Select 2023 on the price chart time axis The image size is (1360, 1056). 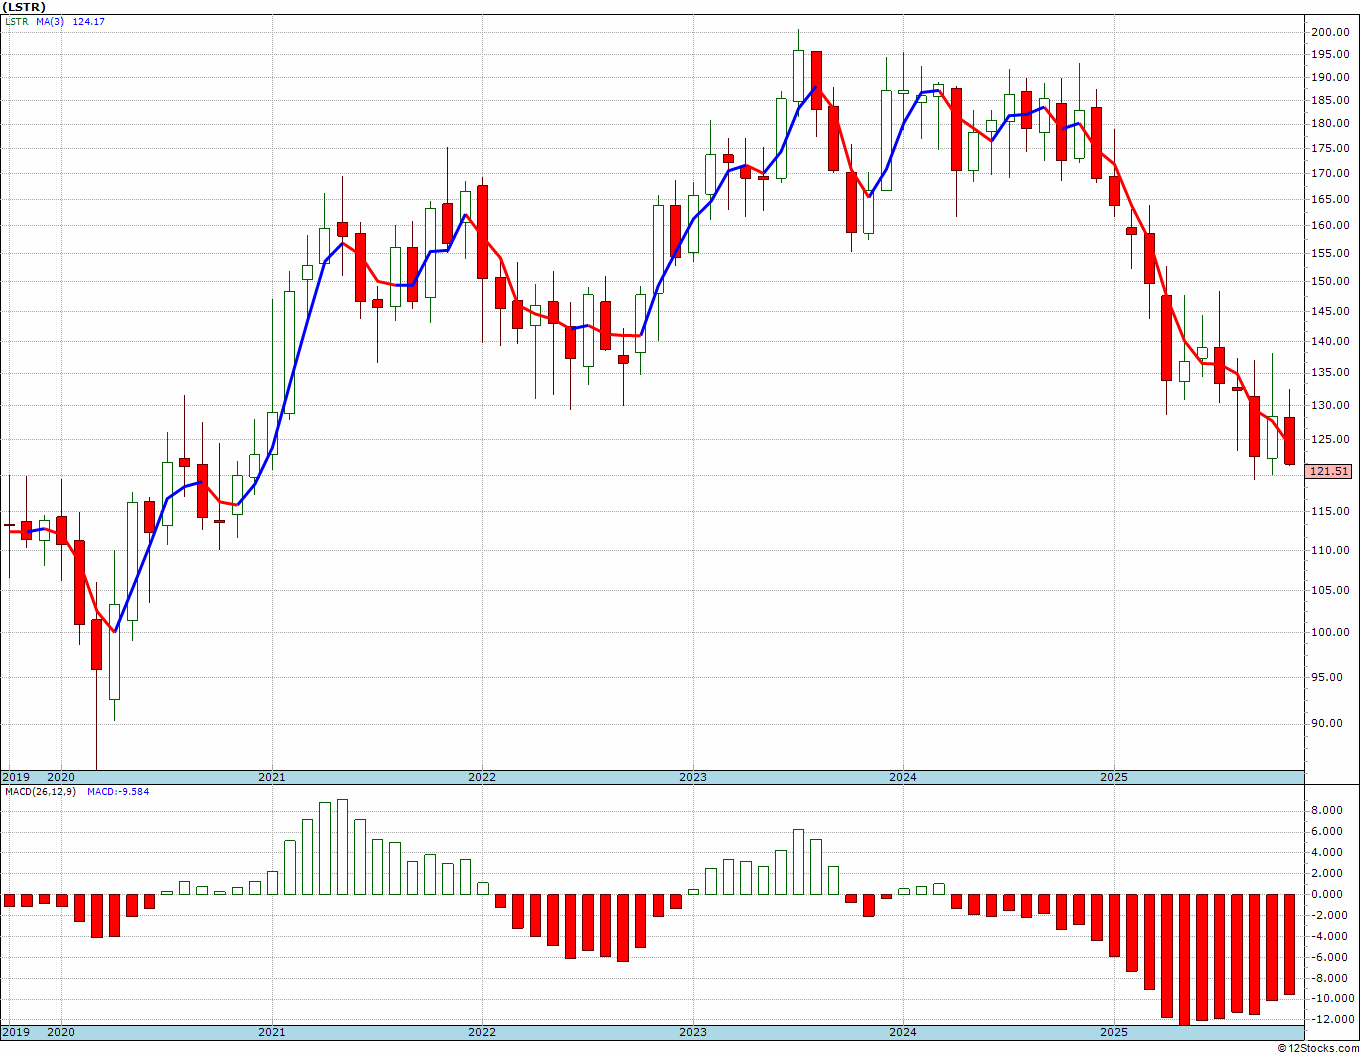coord(693,777)
